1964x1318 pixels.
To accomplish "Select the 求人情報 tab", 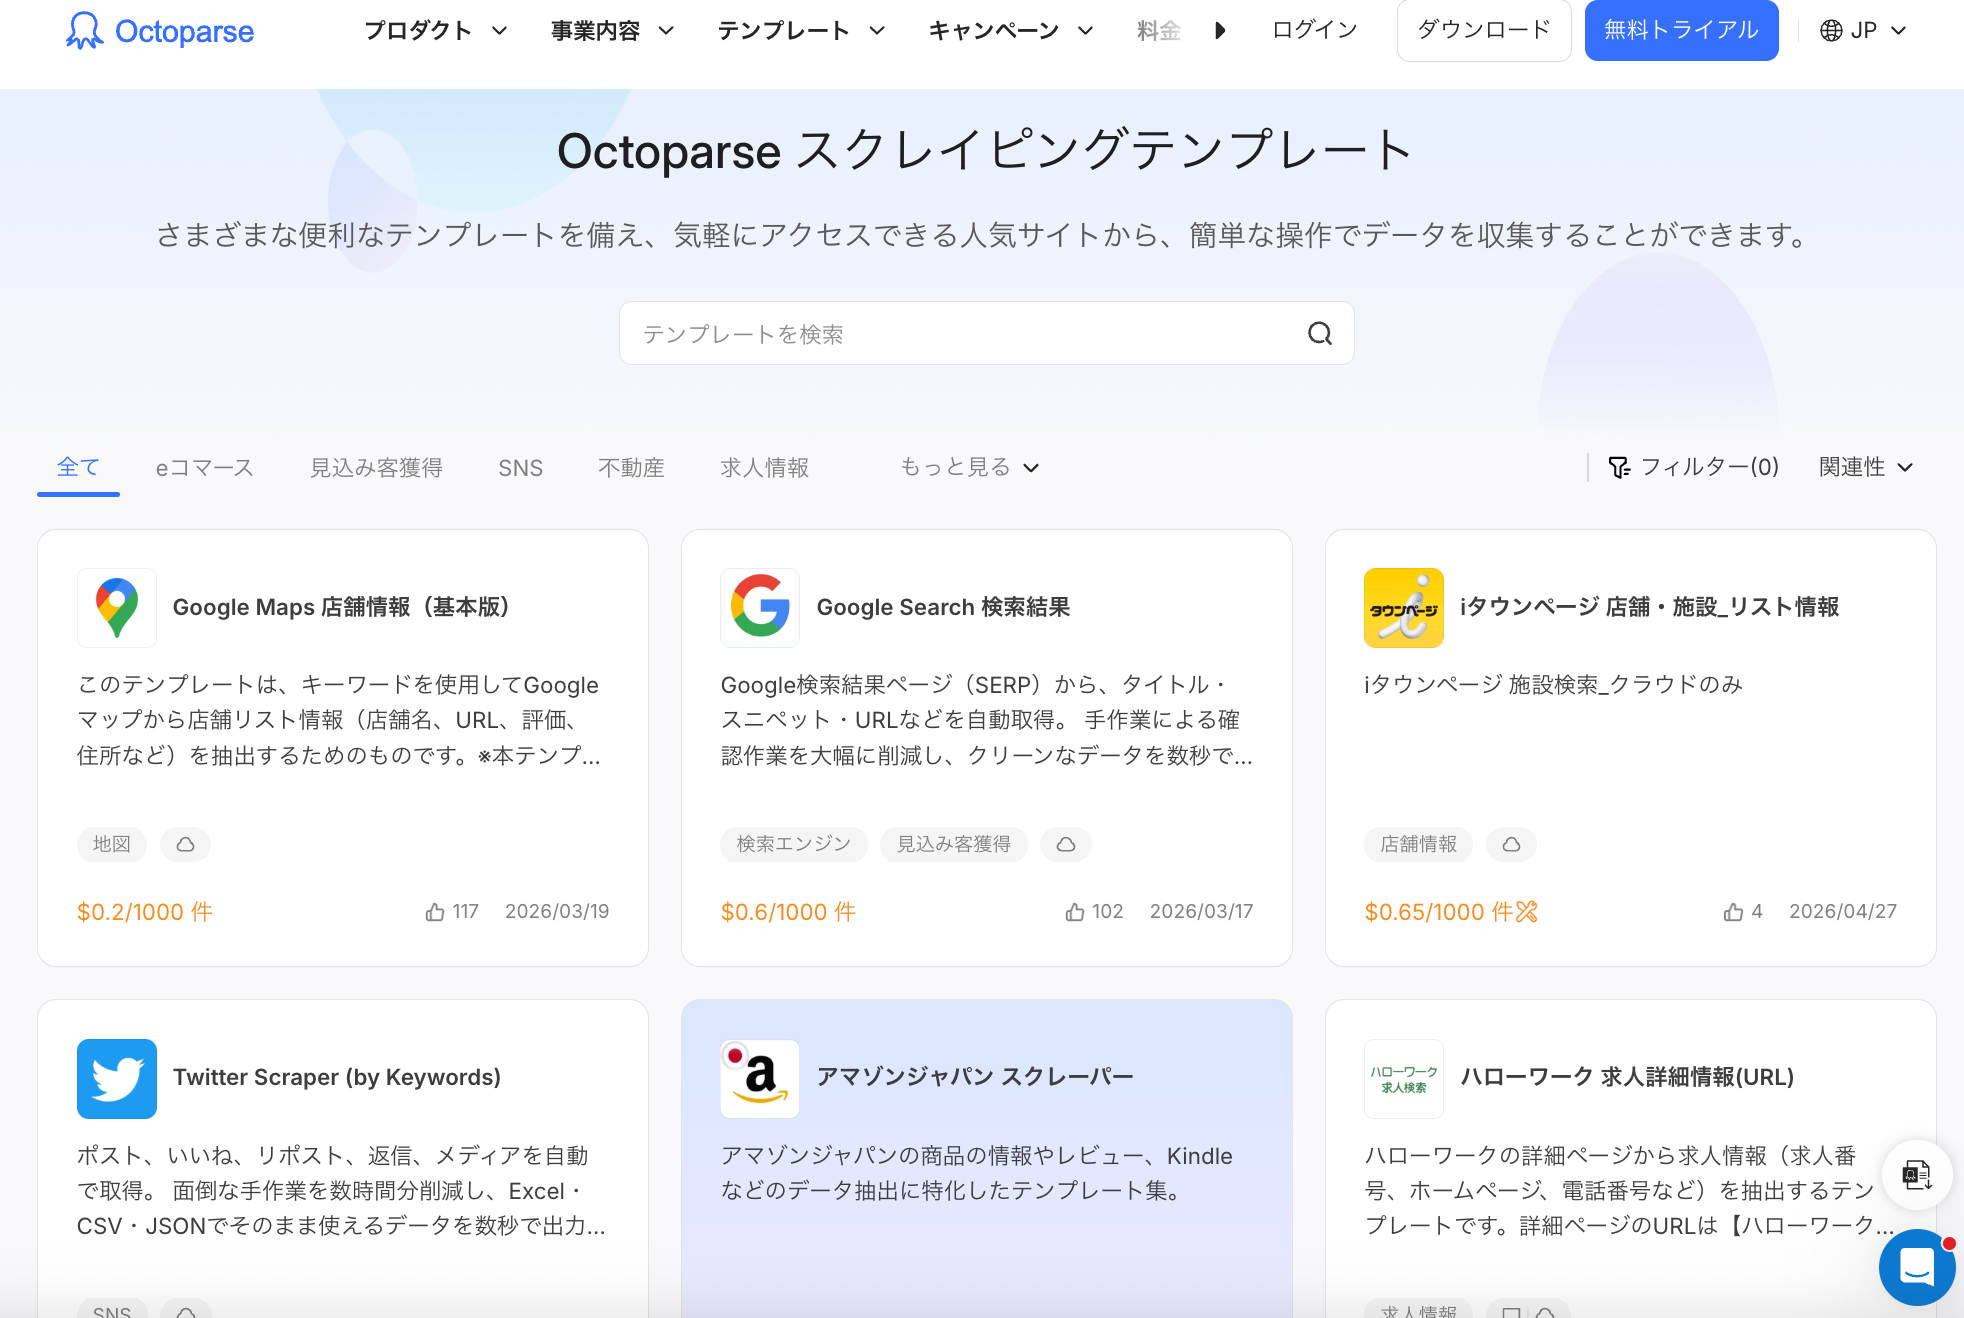I will click(765, 468).
